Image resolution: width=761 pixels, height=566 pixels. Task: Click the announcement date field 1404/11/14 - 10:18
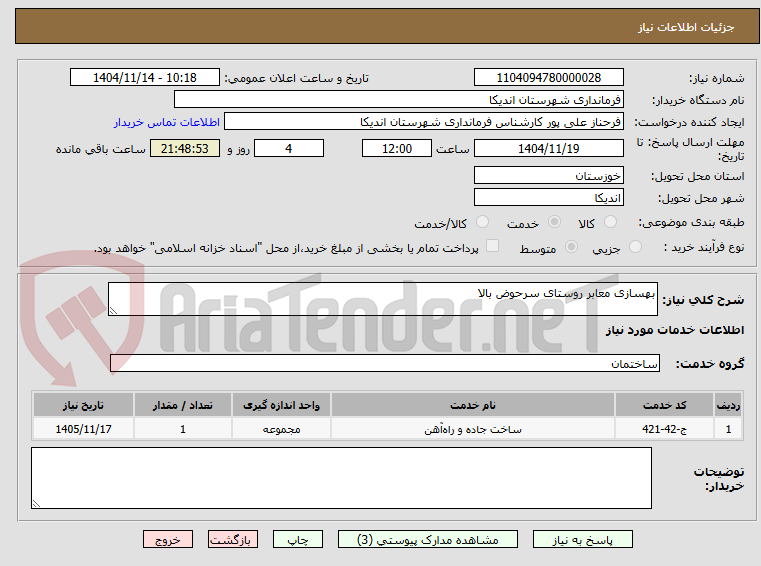tap(145, 77)
